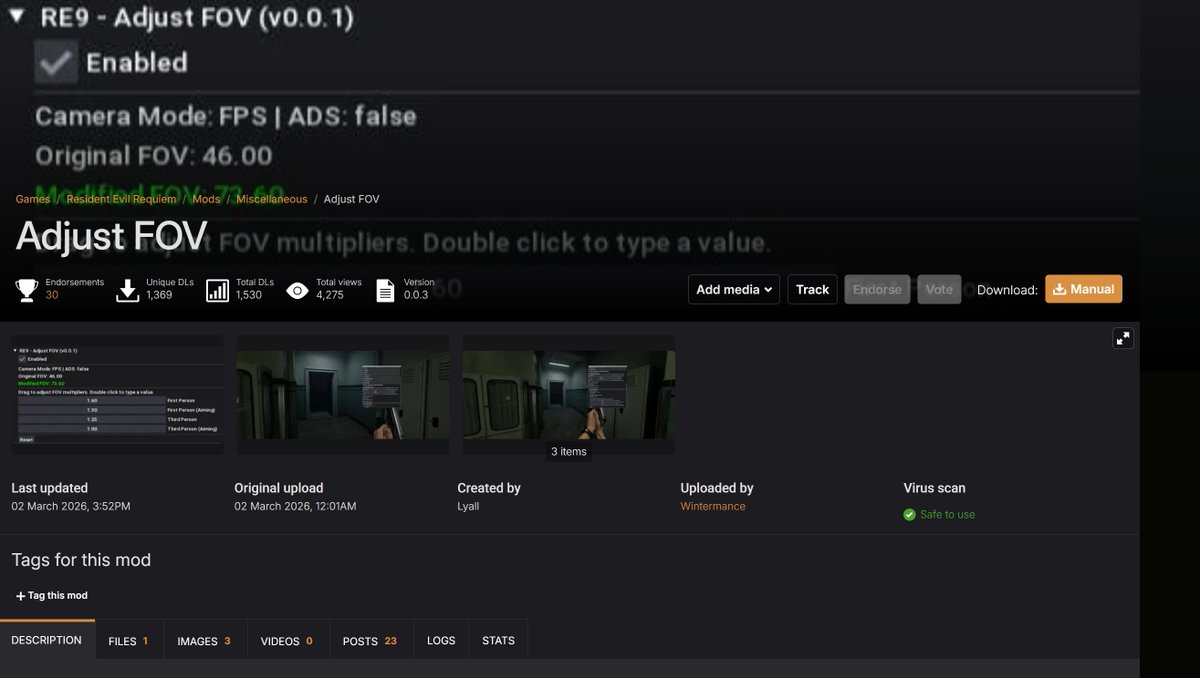
Task: Click the Safe to use status text
Action: [947, 515]
